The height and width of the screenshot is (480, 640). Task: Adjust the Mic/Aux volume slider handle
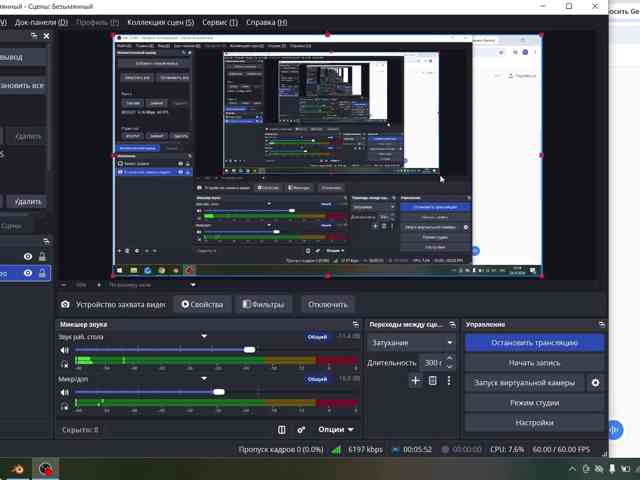tap(219, 392)
